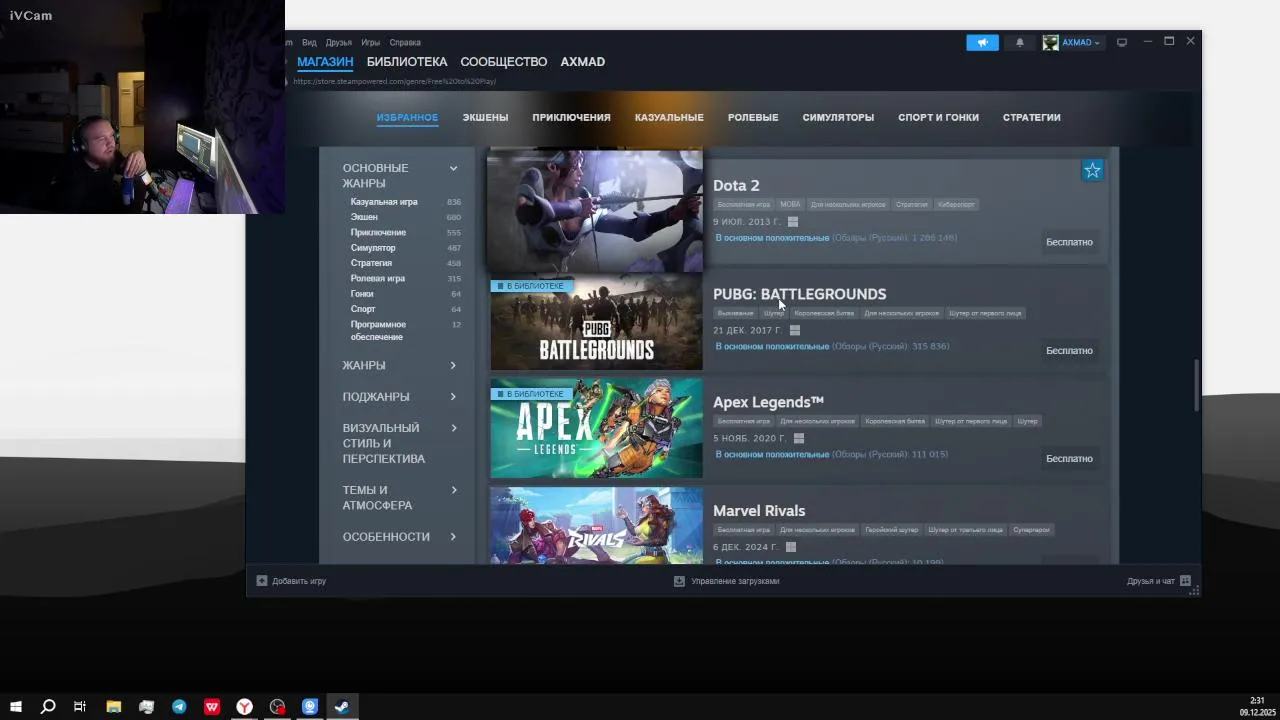1280x720 pixels.
Task: Expand the ОСОБЕННОСТИ filter section
Action: (453, 536)
